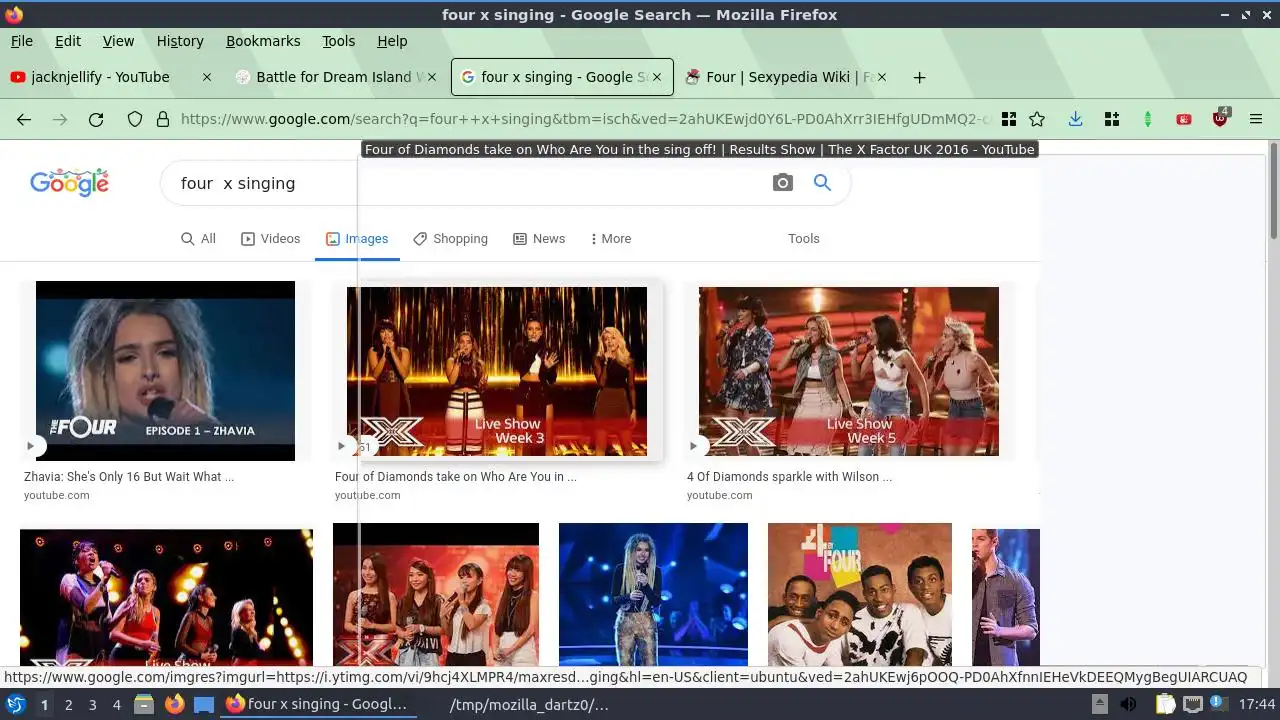Open the Zhavia The Four episode thumbnail

pos(165,371)
